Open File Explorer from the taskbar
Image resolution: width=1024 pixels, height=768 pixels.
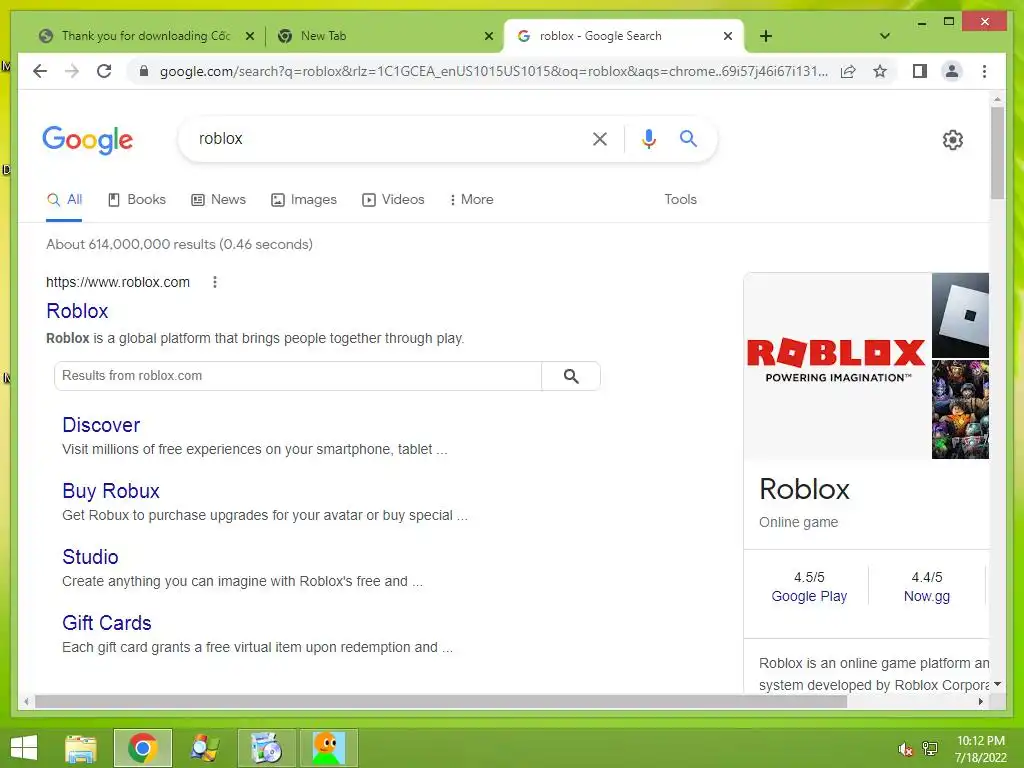pos(81,748)
